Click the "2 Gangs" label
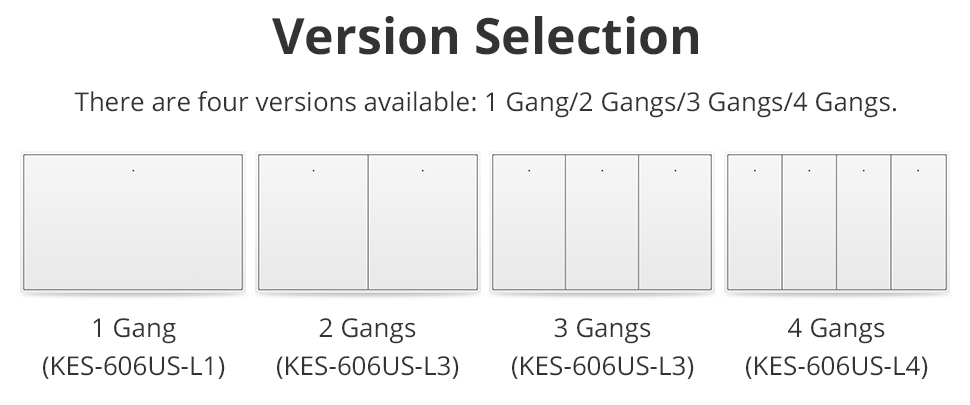The width and height of the screenshot is (970, 405). point(367,328)
